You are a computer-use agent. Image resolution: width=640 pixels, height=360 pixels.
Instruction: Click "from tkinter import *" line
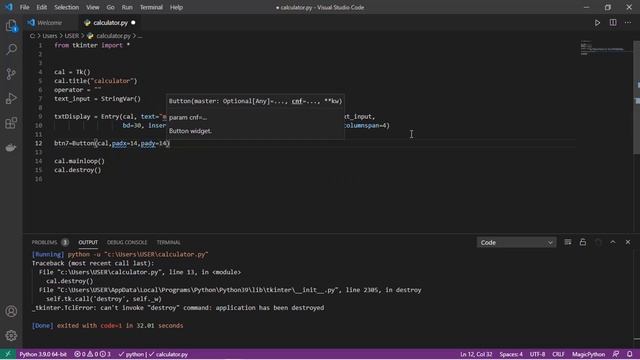[x=92, y=45]
